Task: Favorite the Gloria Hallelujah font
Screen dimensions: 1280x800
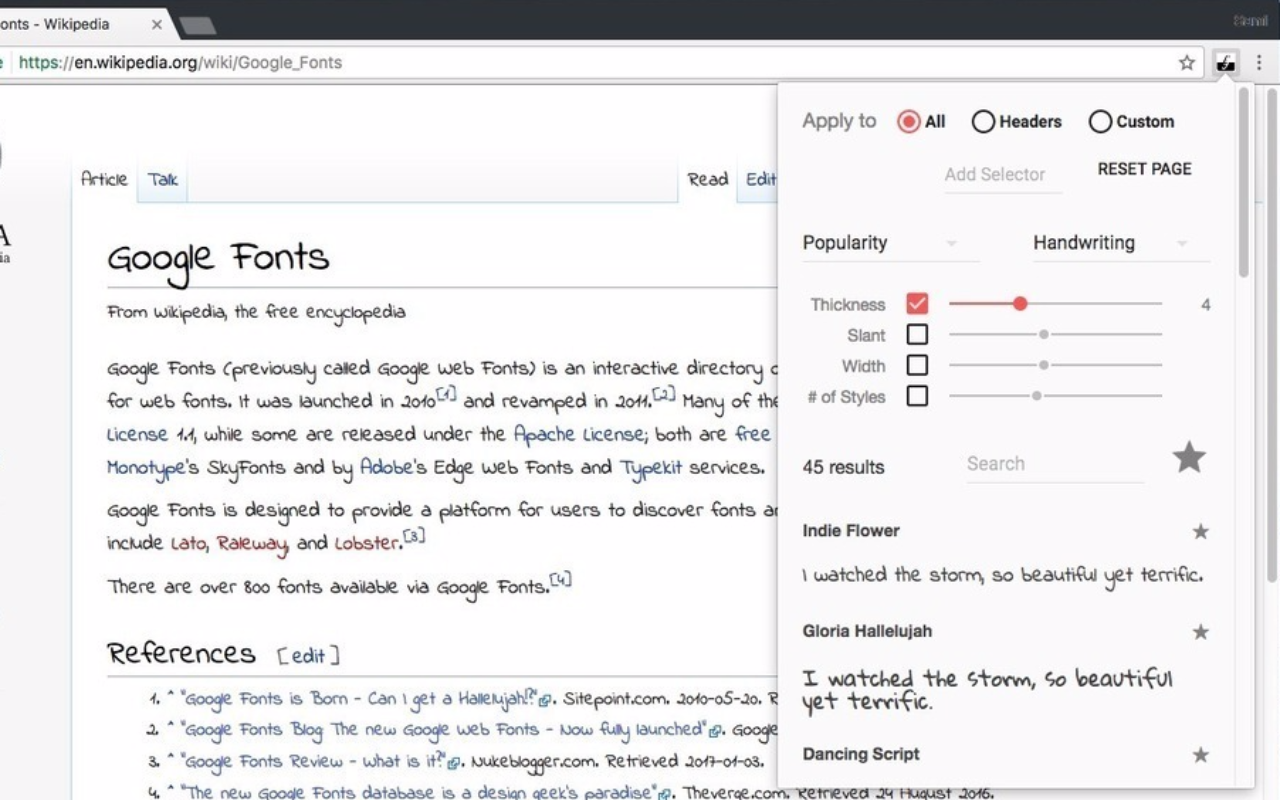Action: point(1200,632)
